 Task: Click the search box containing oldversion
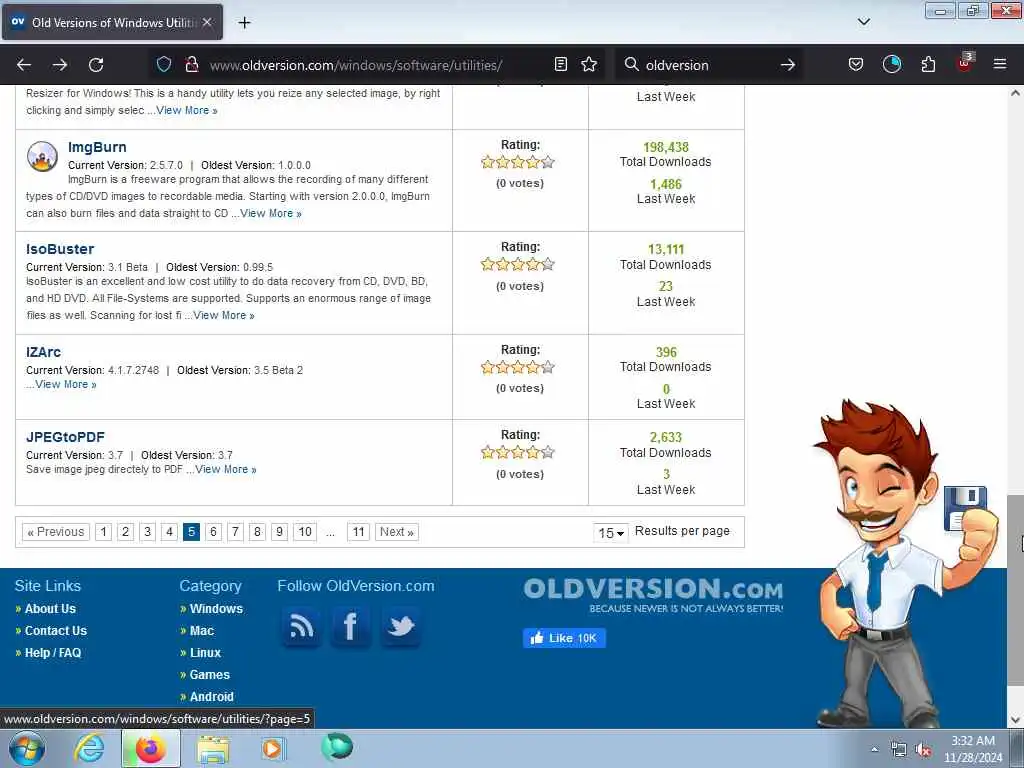709,65
